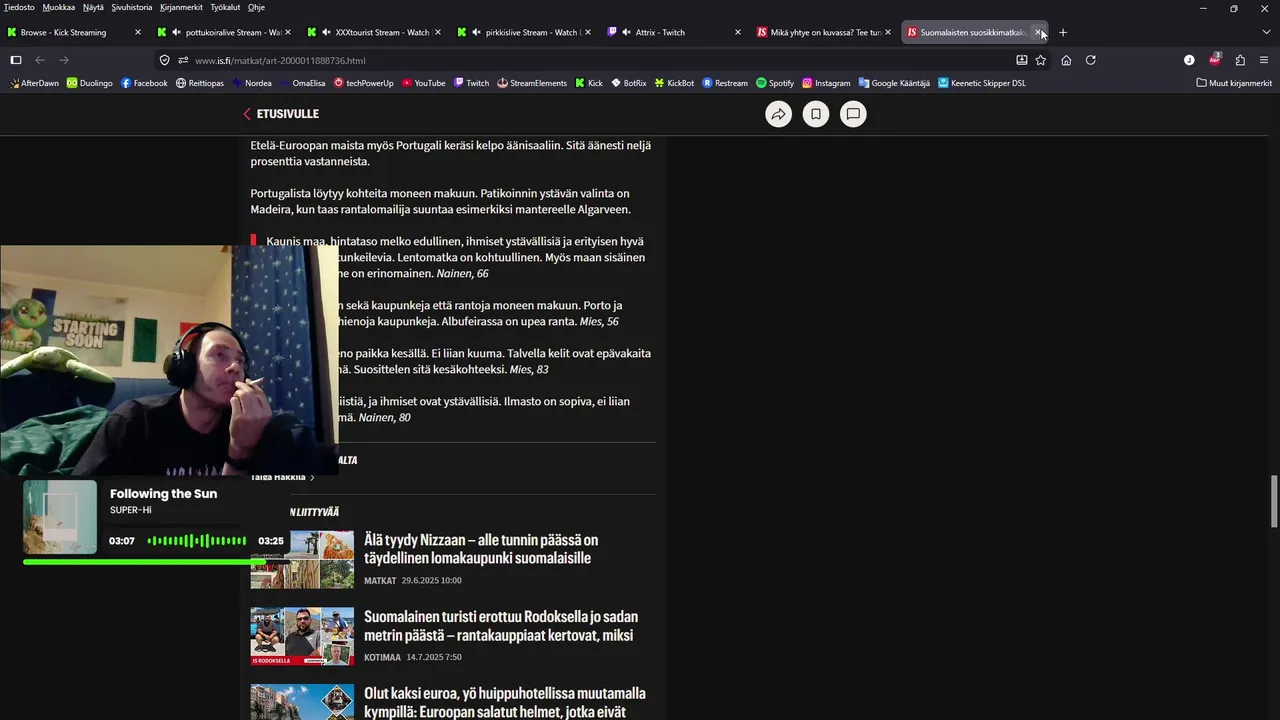
Task: Go forward to next page
Action: click(64, 60)
